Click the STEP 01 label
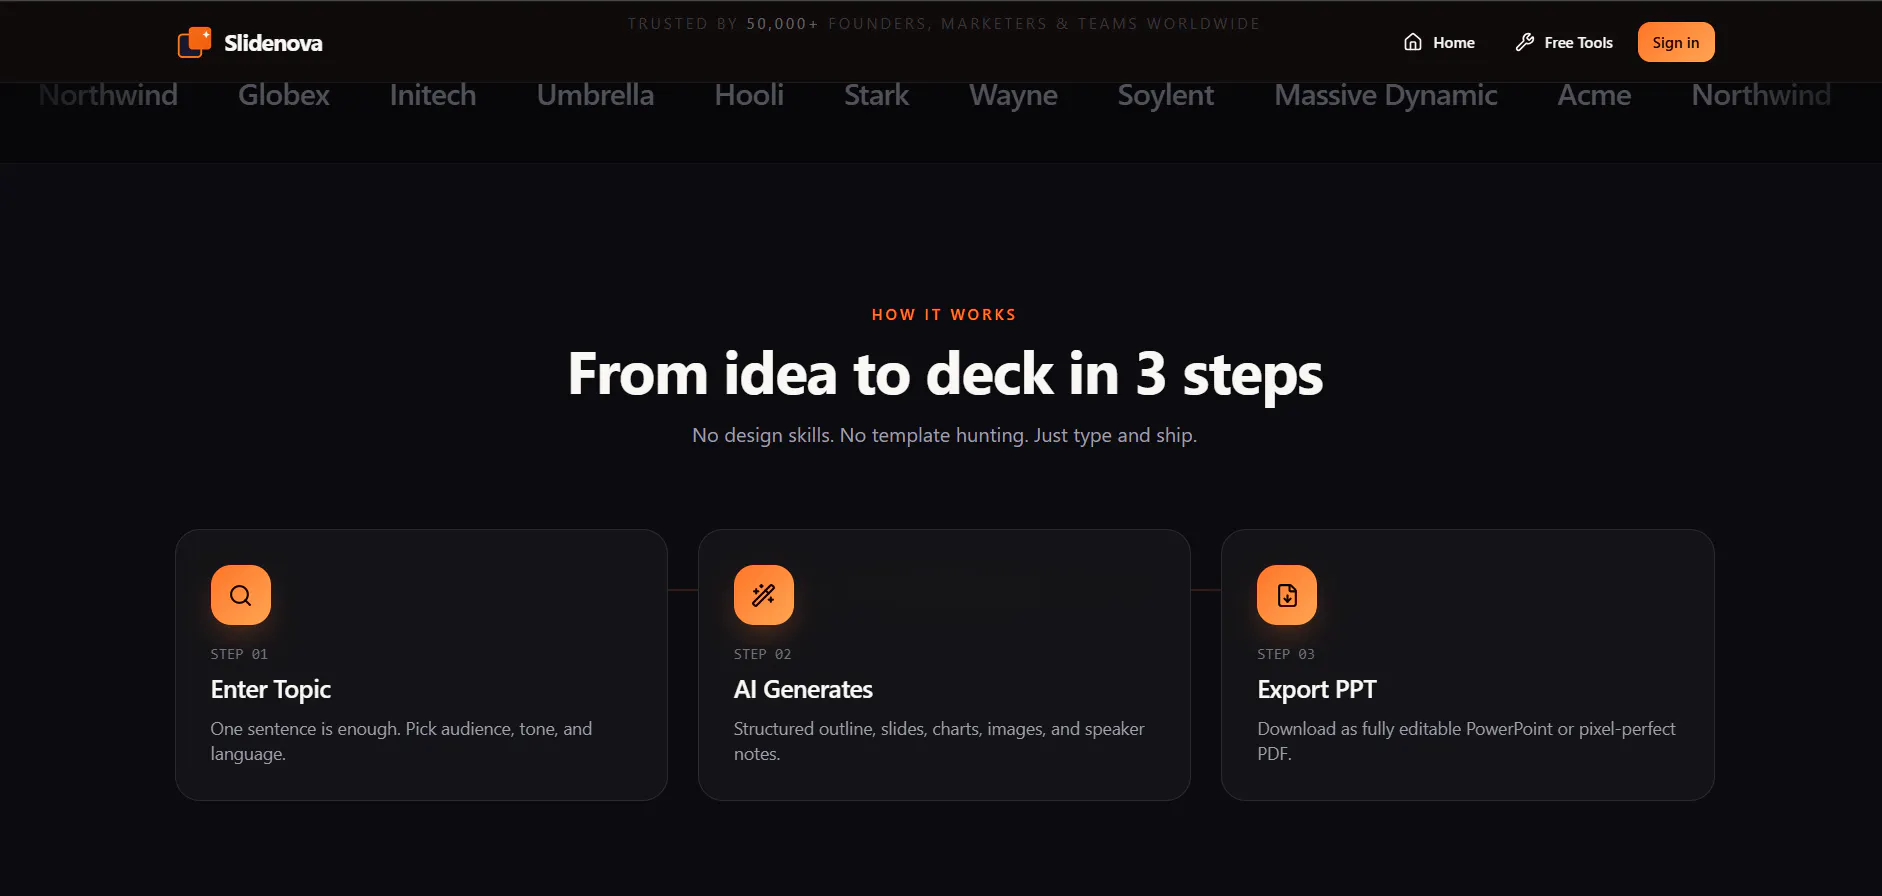Image resolution: width=1882 pixels, height=896 pixels. [x=239, y=654]
